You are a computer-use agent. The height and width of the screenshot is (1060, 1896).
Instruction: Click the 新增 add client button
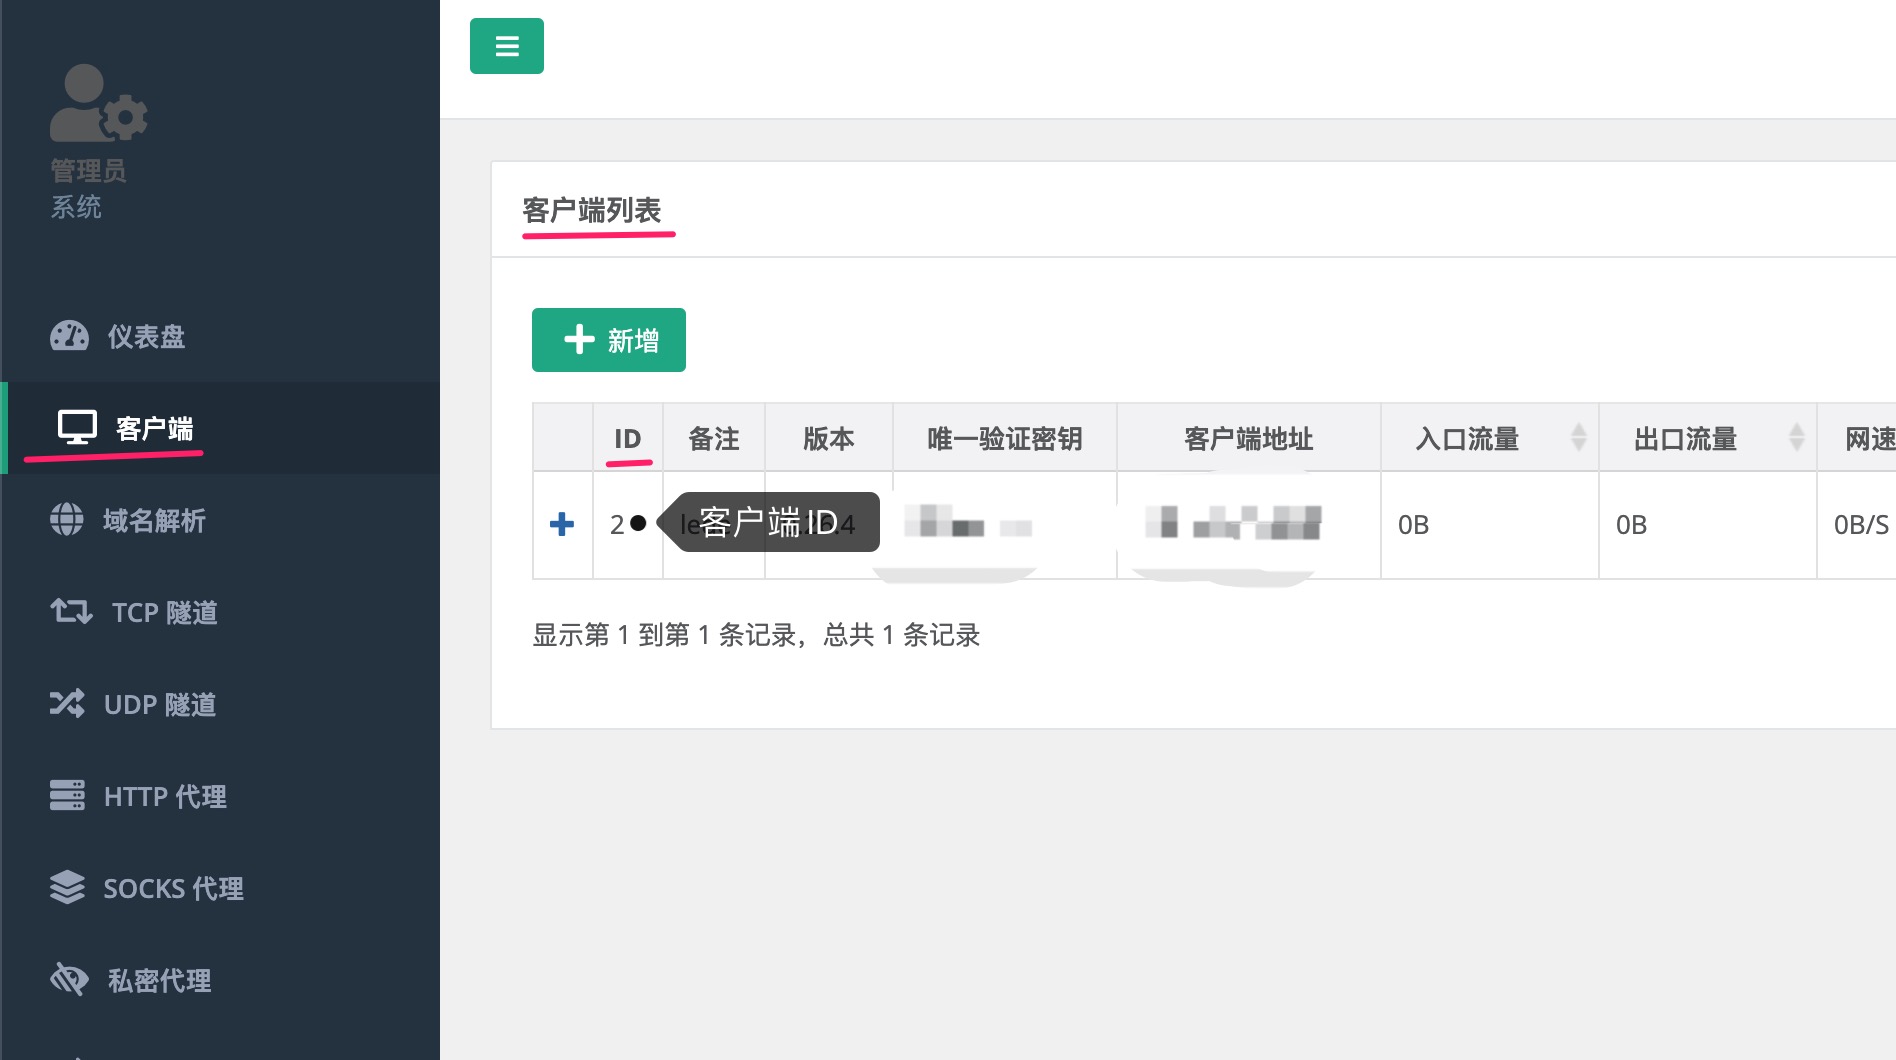click(609, 340)
